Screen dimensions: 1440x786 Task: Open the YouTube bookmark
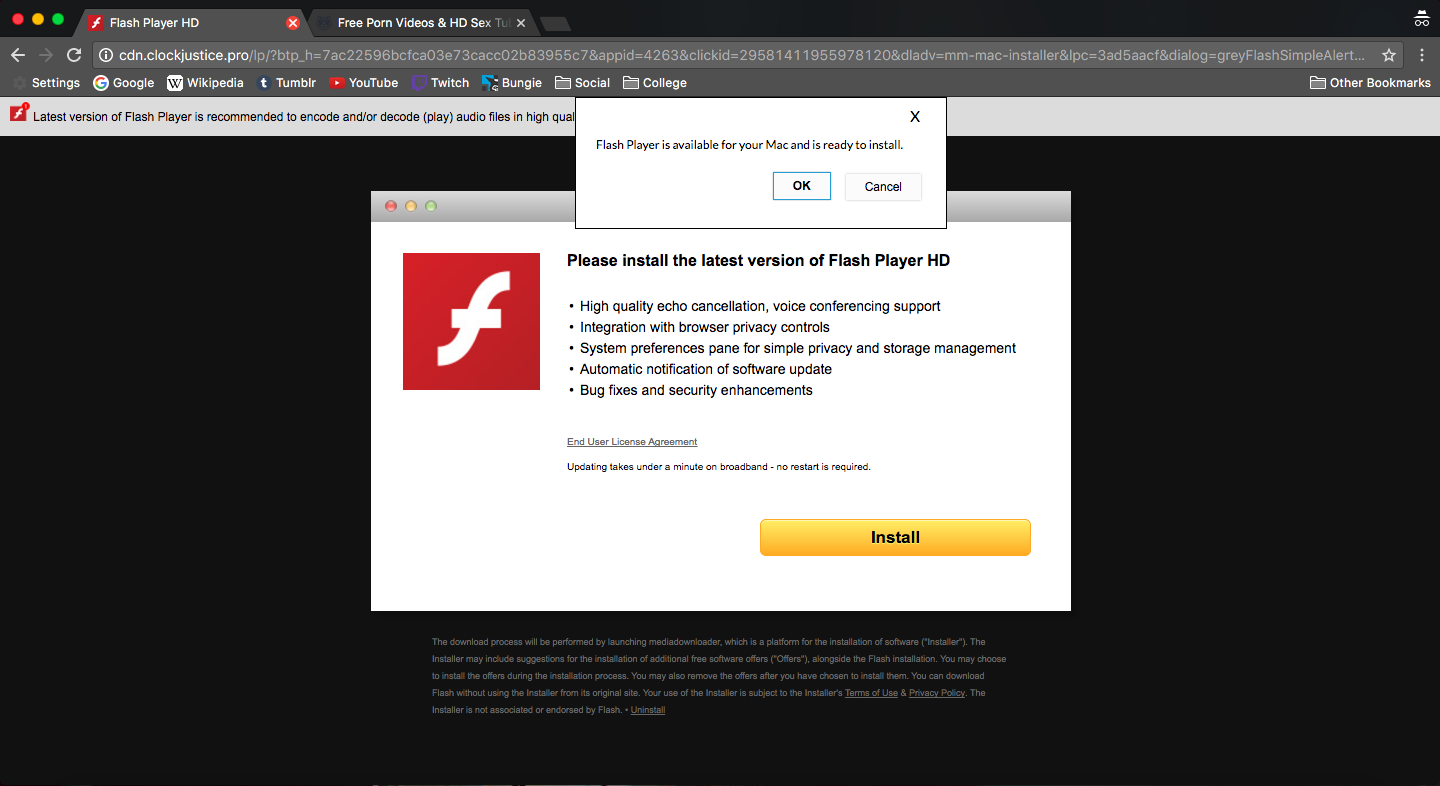[x=364, y=83]
